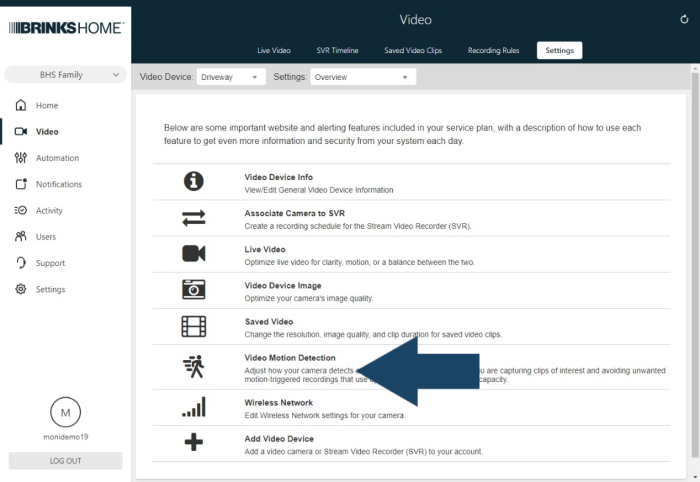
Task: Click the Home house icon in sidebar
Action: coord(21,105)
